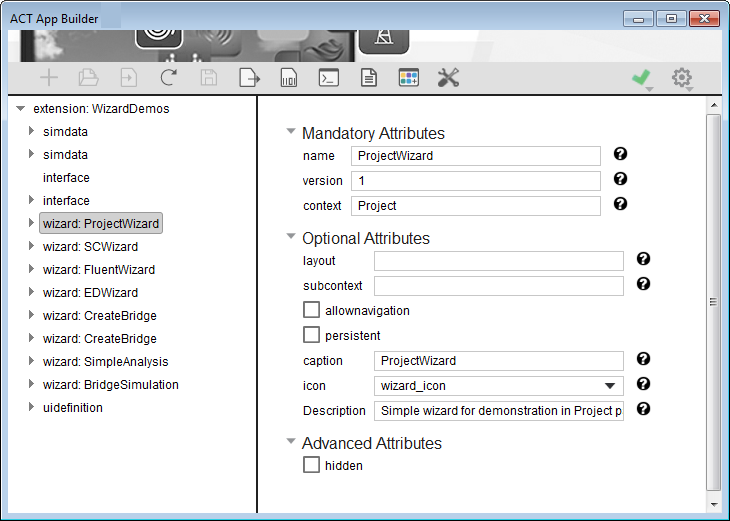Collapse the Mandatory Attributes section
This screenshot has height=521, width=730.
291,132
